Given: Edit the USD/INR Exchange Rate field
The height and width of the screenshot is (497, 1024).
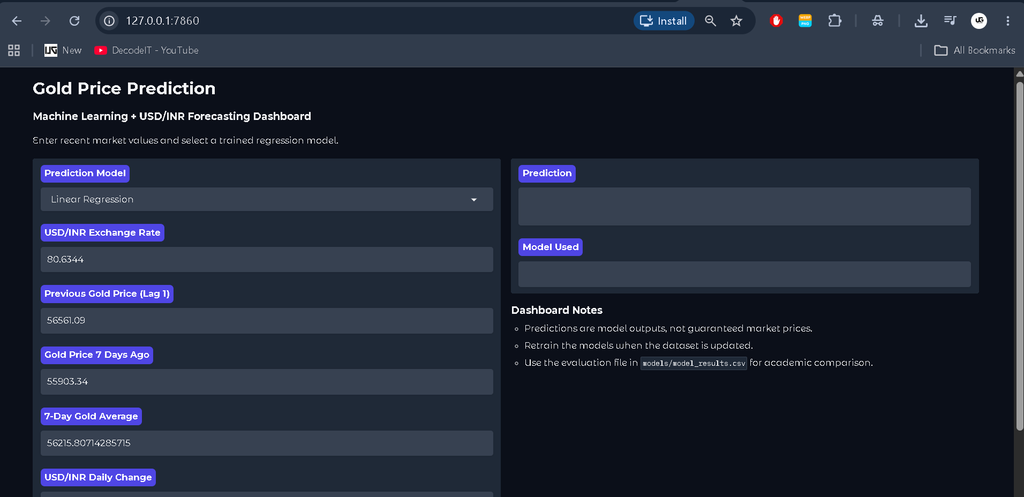Looking at the screenshot, I should coord(266,259).
